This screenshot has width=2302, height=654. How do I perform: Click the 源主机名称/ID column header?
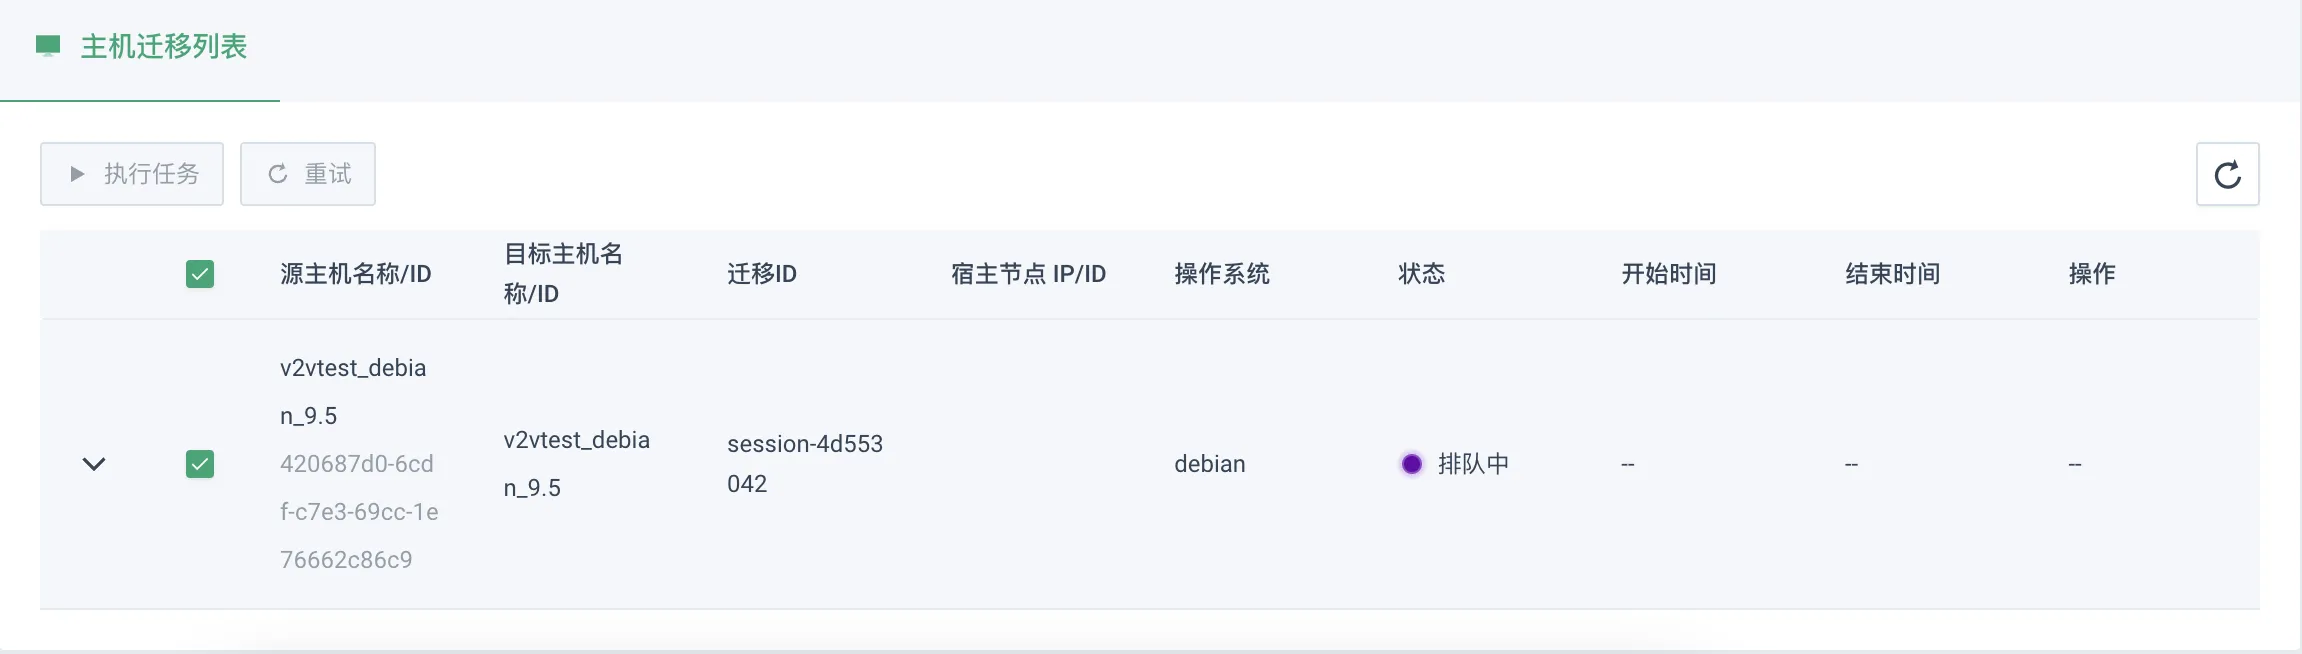click(356, 274)
